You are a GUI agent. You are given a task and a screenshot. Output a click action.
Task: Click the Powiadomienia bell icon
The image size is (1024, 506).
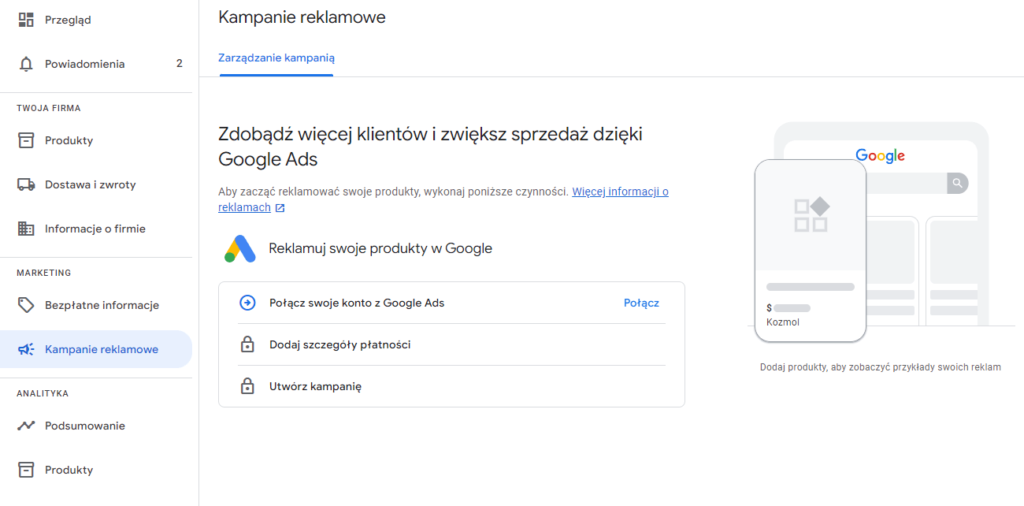26,64
